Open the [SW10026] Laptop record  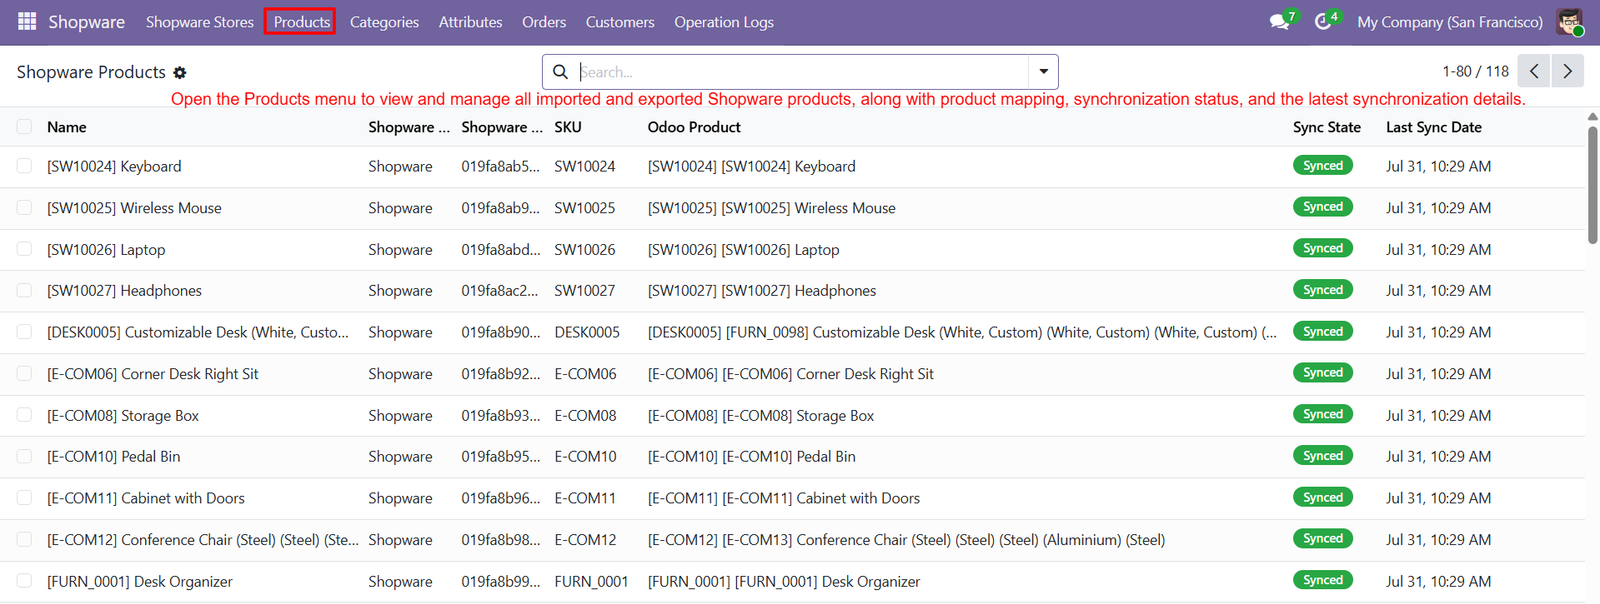106,249
